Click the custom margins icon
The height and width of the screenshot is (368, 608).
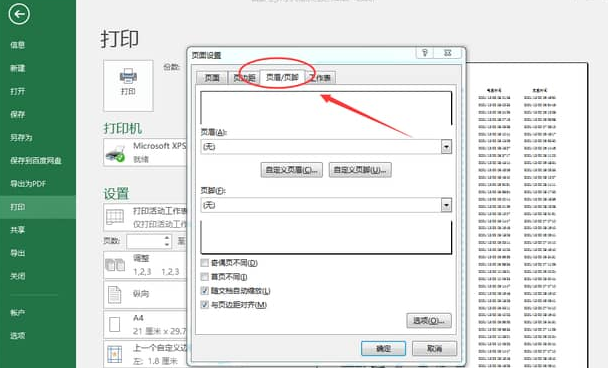point(114,354)
